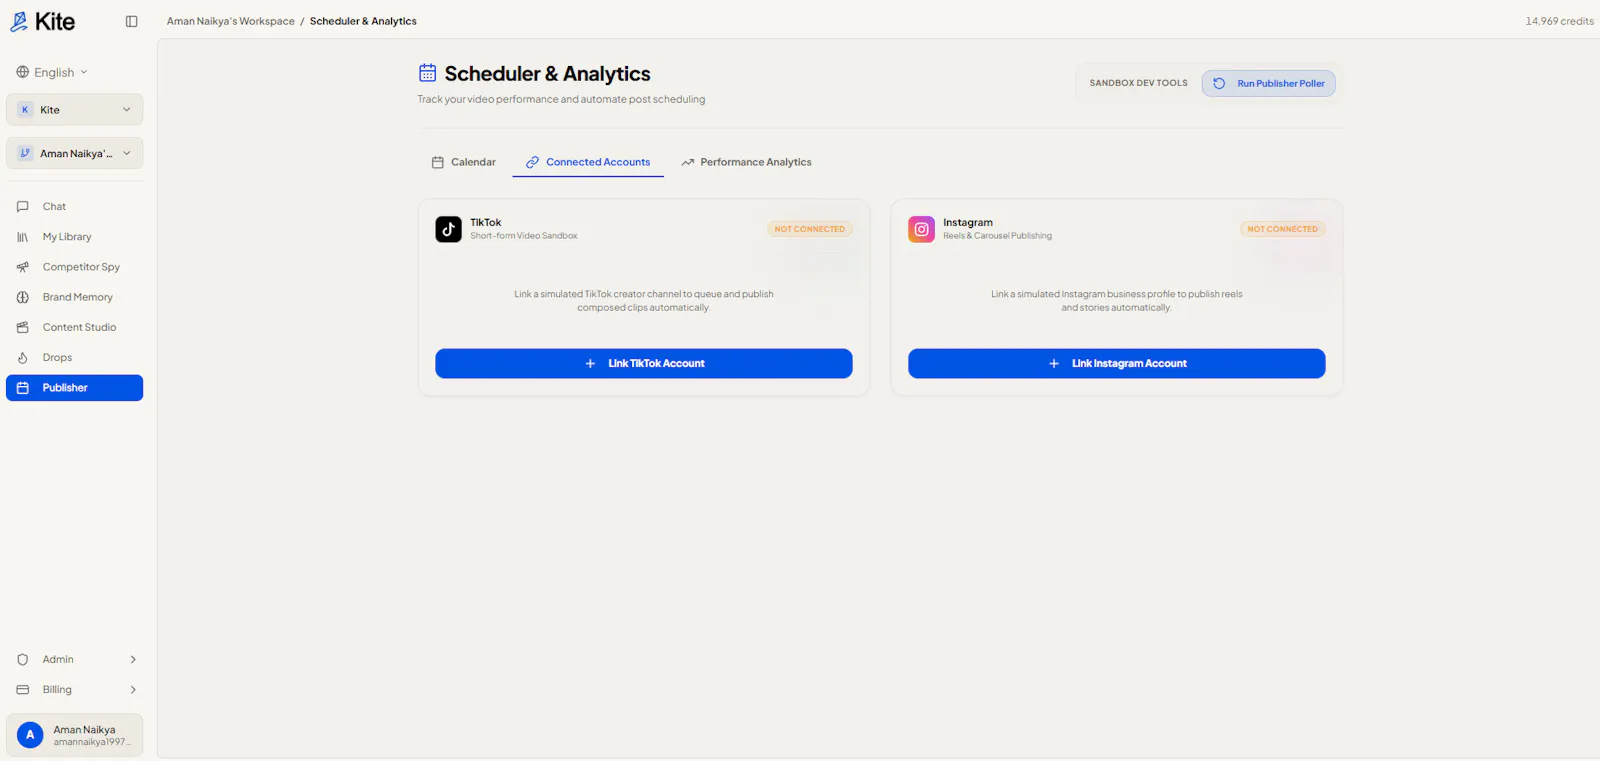Expand the Kite brand selector dropdown
The image size is (1600, 761).
click(74, 110)
